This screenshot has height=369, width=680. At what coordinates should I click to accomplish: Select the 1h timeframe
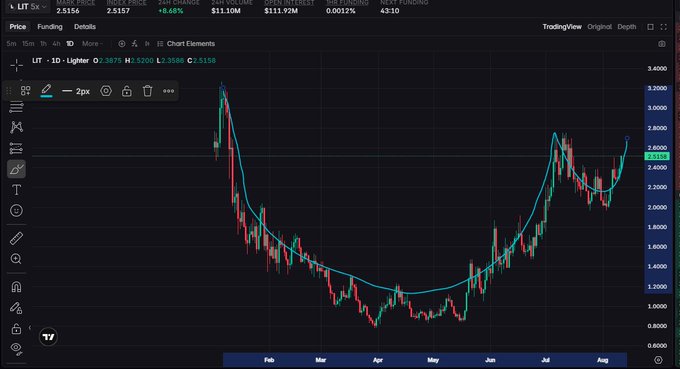(43, 44)
